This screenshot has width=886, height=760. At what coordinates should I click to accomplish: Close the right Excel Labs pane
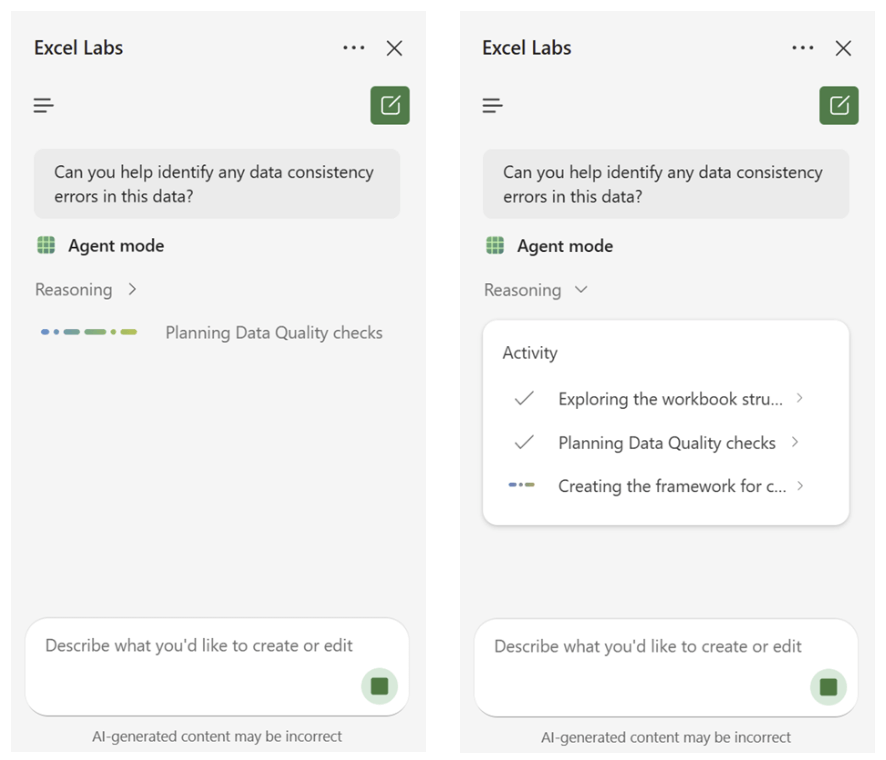(843, 48)
